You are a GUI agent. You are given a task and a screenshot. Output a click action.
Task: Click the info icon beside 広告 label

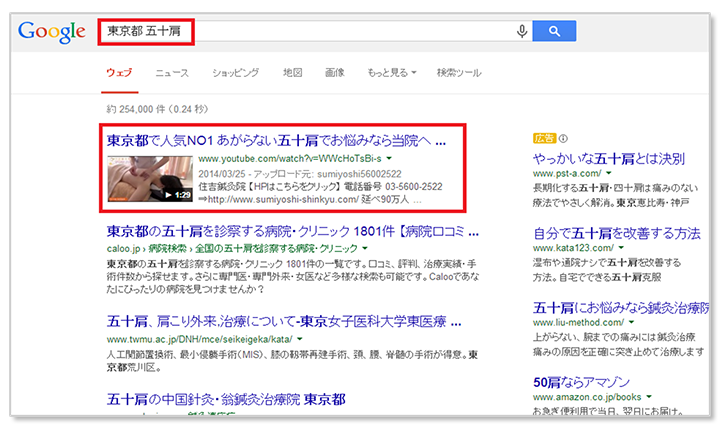coord(563,138)
